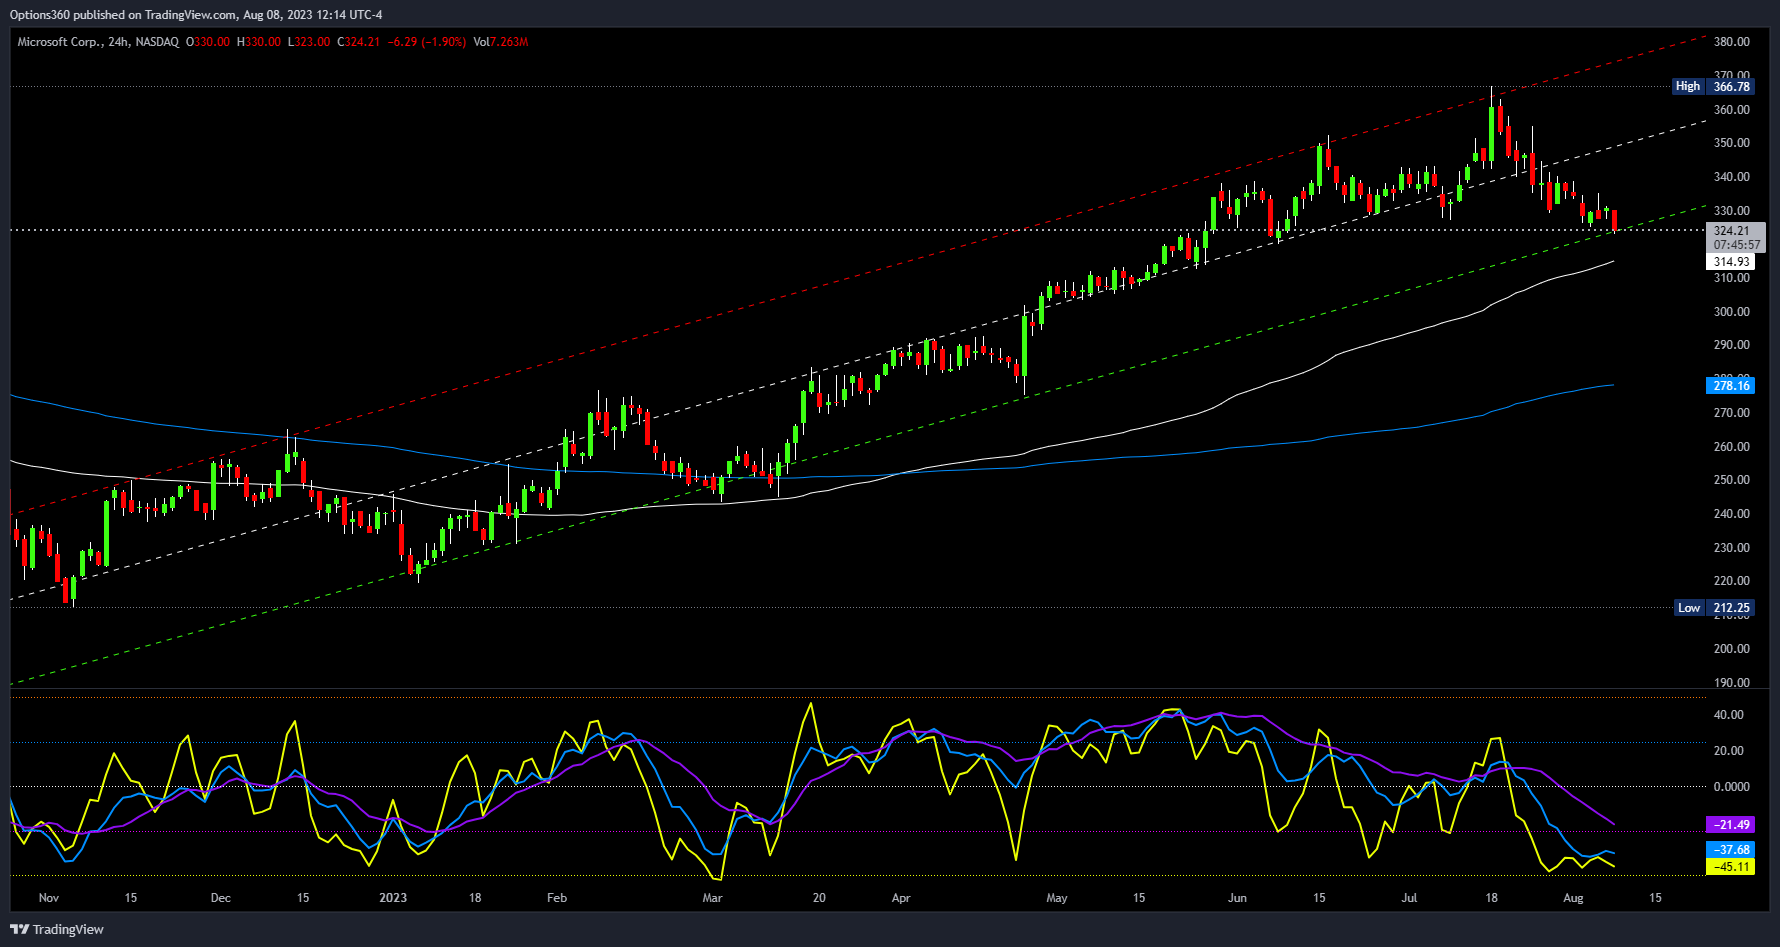Click the closing price C324.21 readout

pos(359,42)
